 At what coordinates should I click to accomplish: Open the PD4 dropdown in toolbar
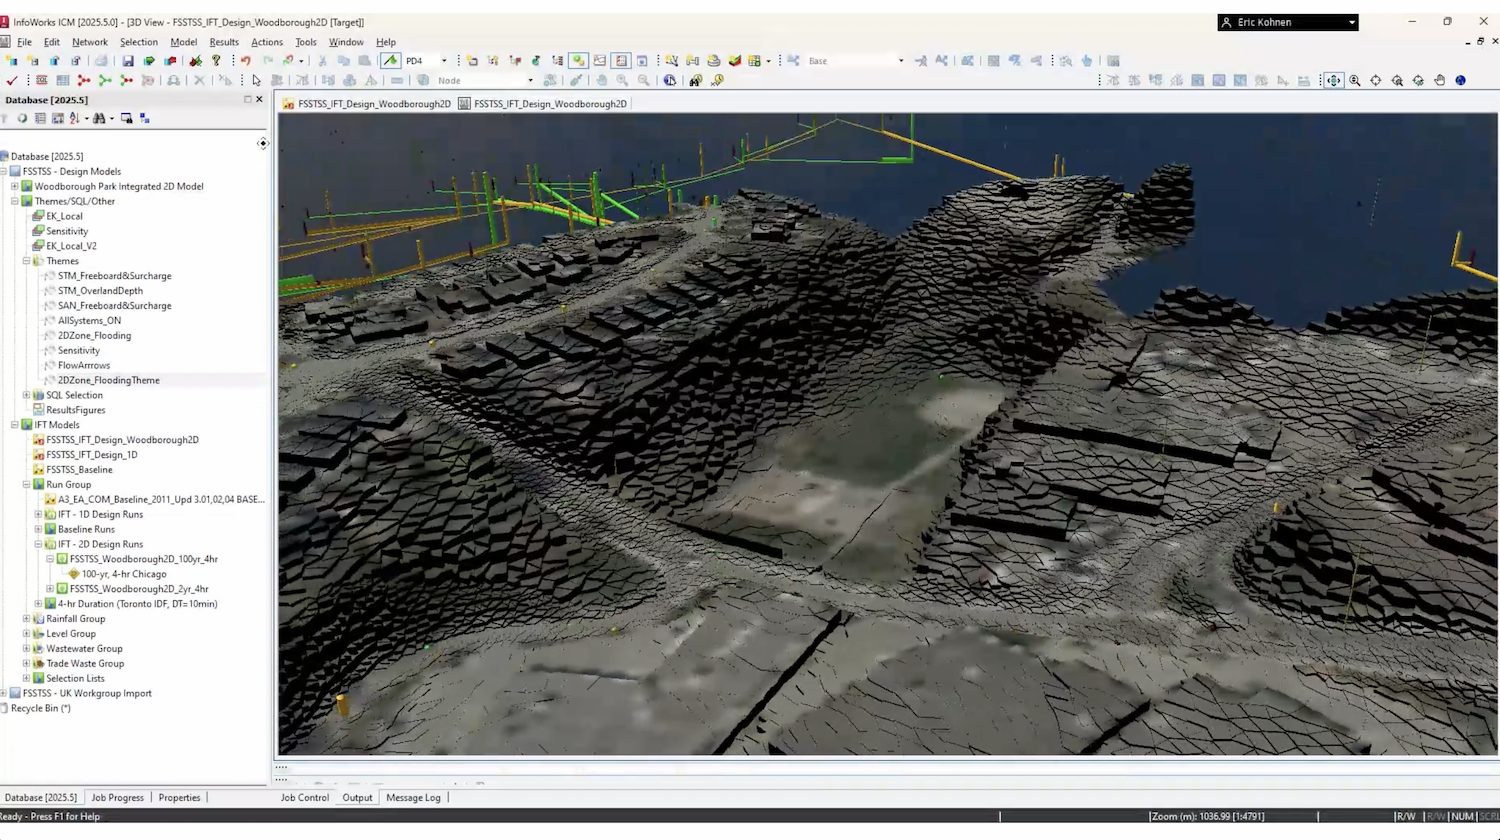tap(444, 61)
